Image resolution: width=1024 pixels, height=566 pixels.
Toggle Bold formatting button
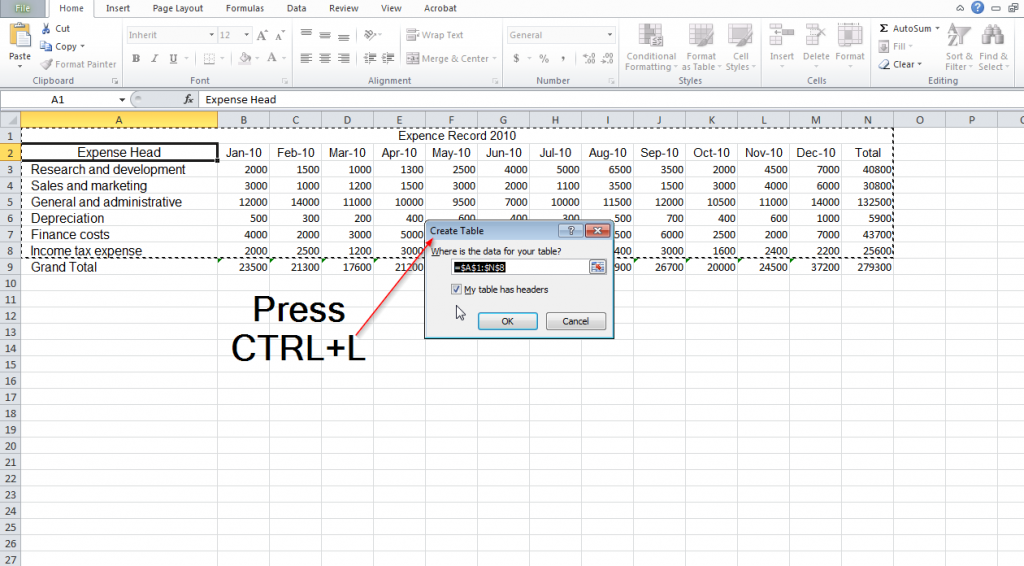137,59
